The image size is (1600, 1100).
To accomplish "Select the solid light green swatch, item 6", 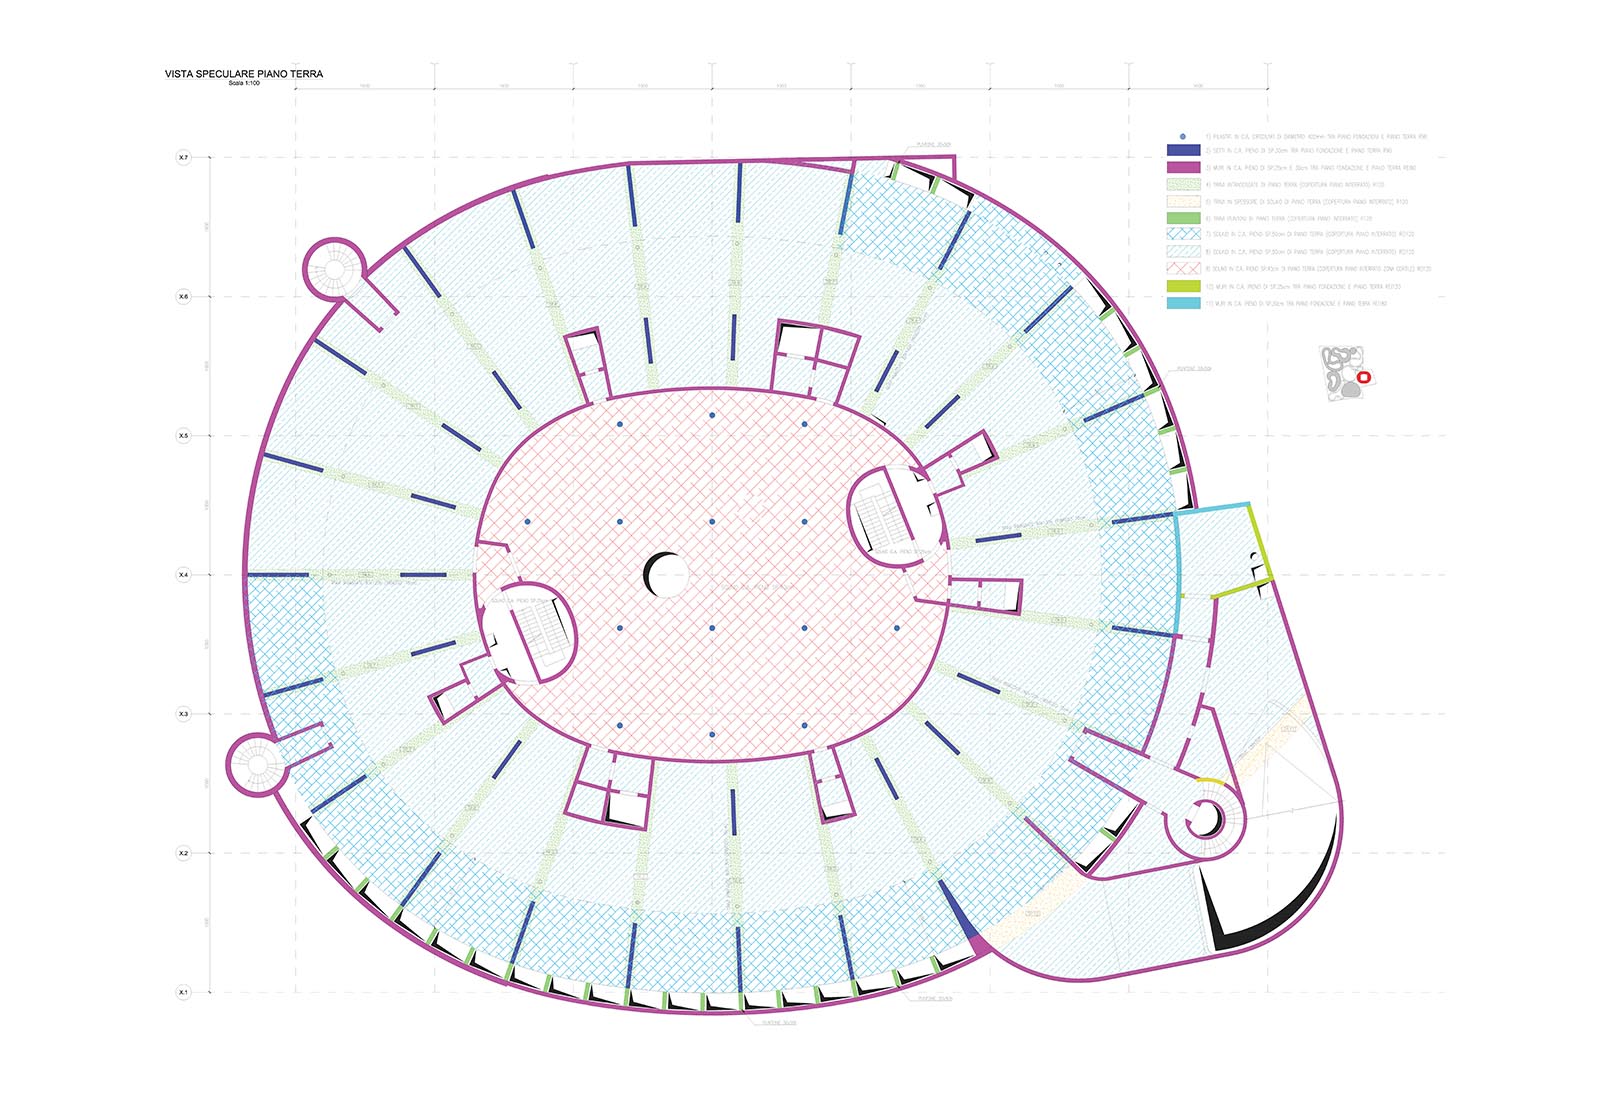I will pos(1183,218).
